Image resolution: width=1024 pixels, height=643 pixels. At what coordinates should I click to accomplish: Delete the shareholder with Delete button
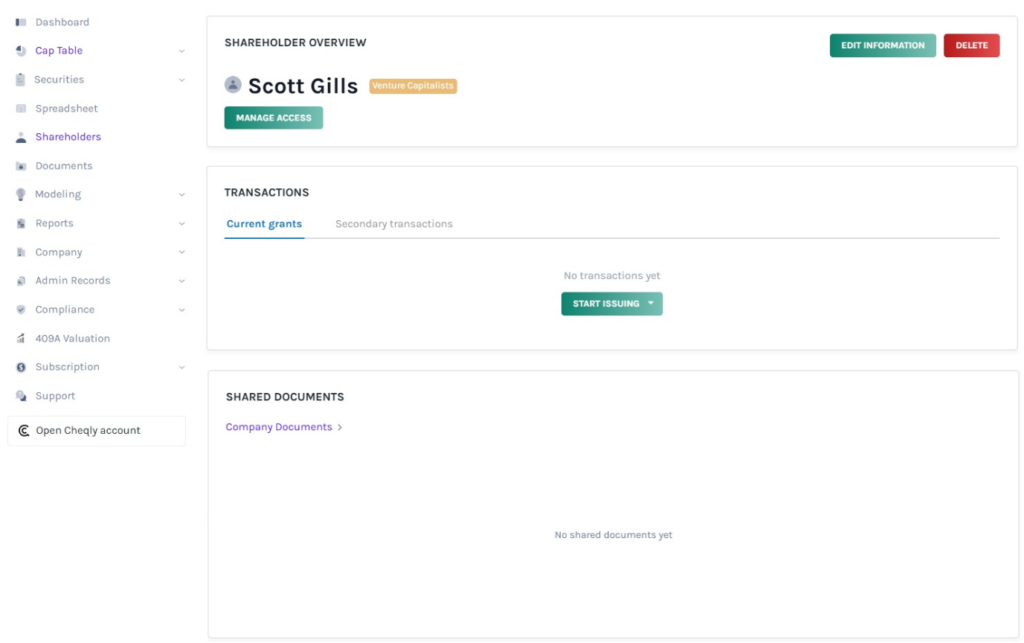point(971,45)
